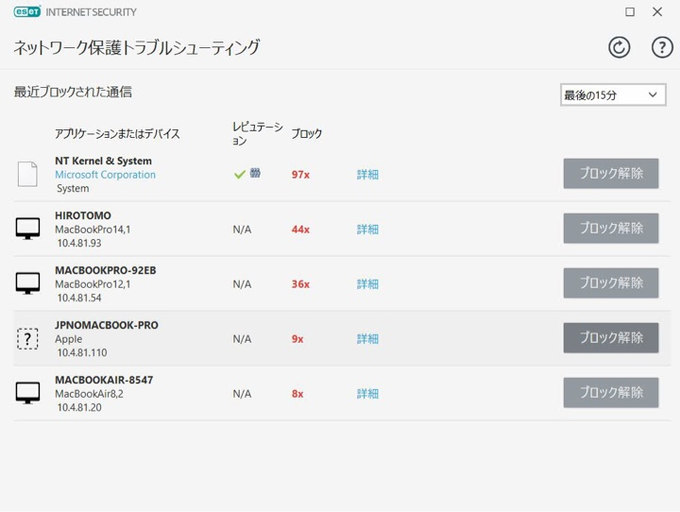Select the HIROTOMO device name
Viewport: 680px width, 512px height.
(x=83, y=215)
